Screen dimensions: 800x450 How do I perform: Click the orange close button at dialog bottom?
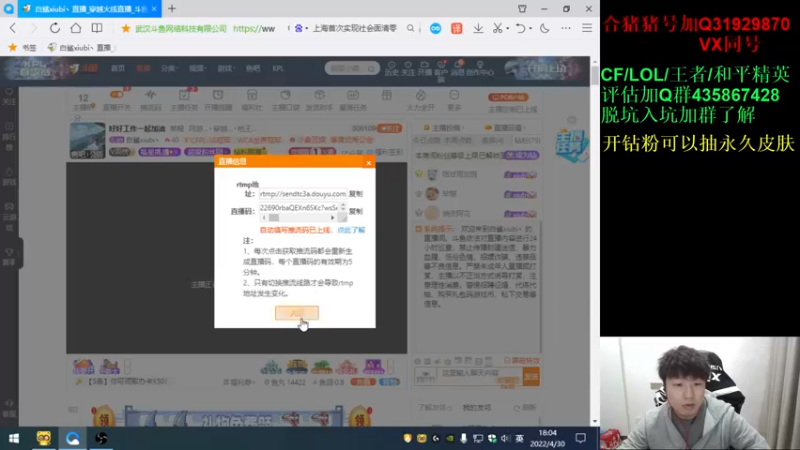pyautogui.click(x=297, y=313)
